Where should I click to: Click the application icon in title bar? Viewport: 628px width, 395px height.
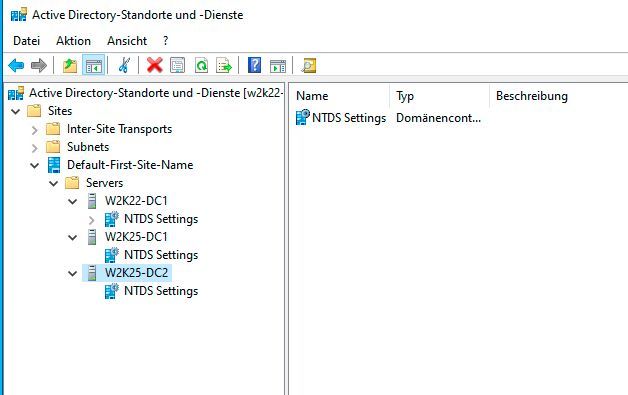click(x=18, y=15)
